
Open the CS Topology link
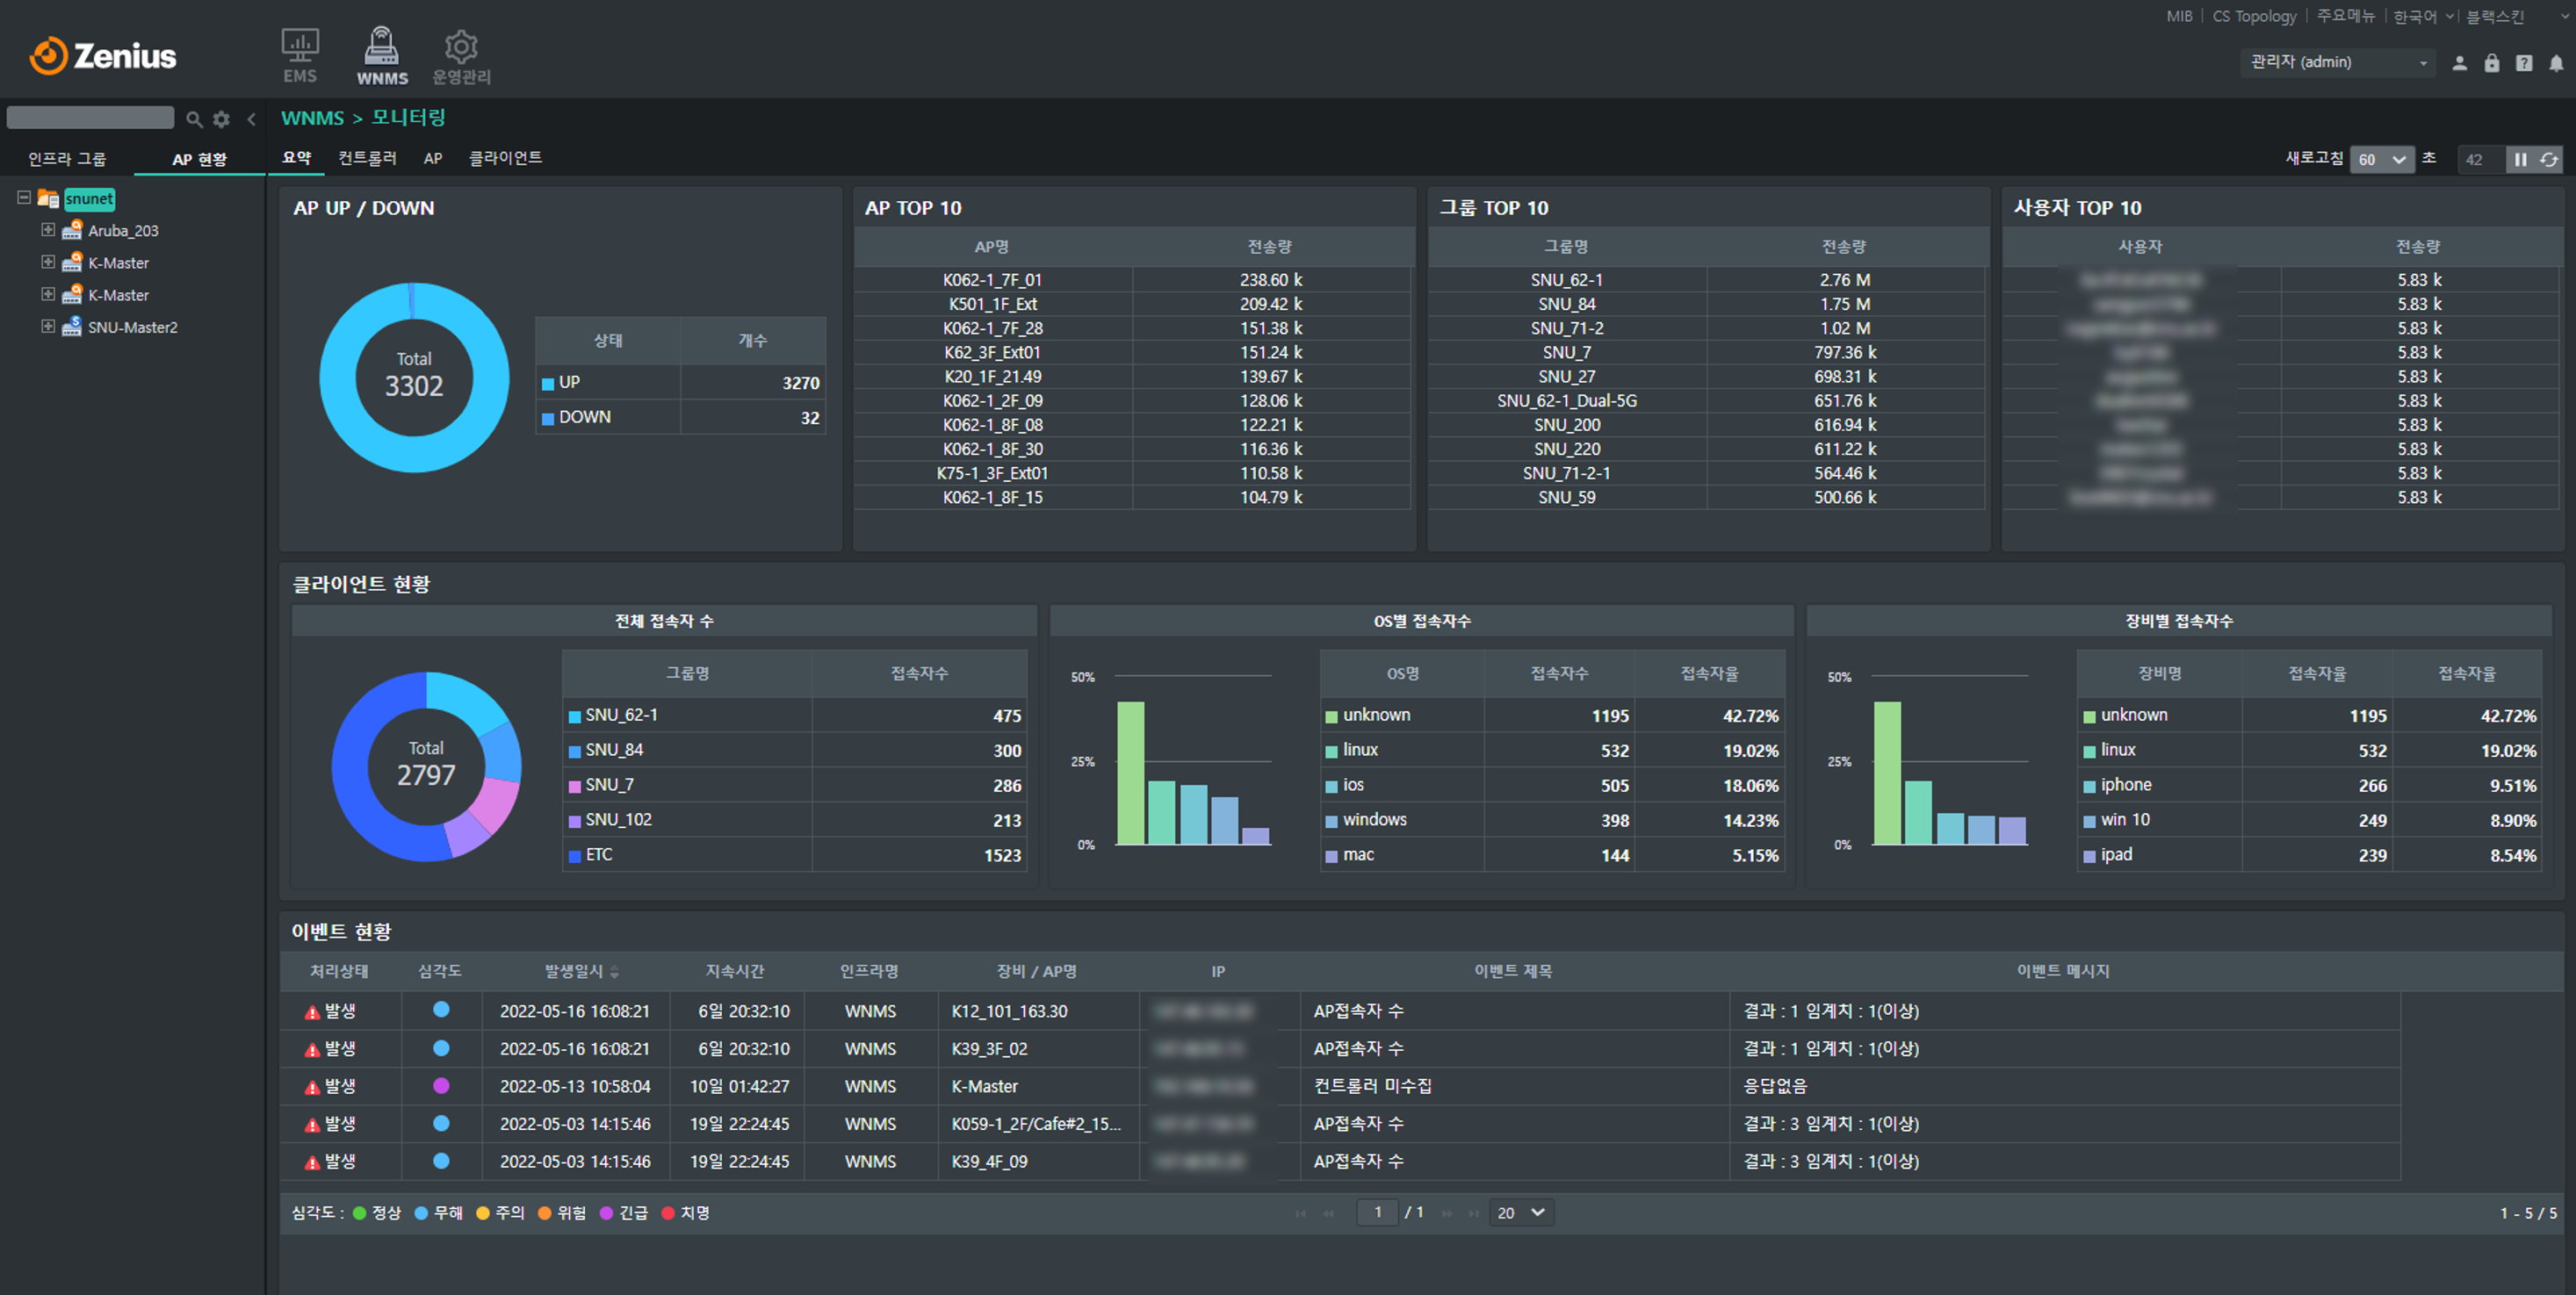point(2254,16)
